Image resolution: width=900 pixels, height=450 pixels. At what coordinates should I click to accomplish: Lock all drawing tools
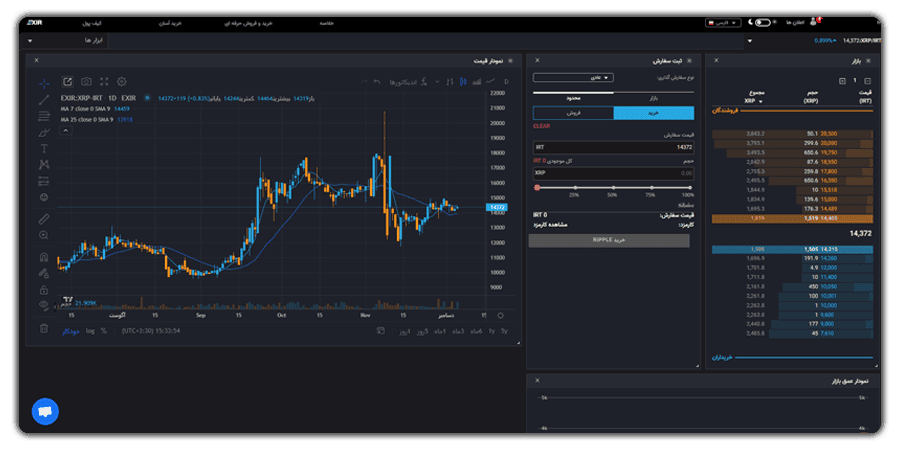pos(44,289)
